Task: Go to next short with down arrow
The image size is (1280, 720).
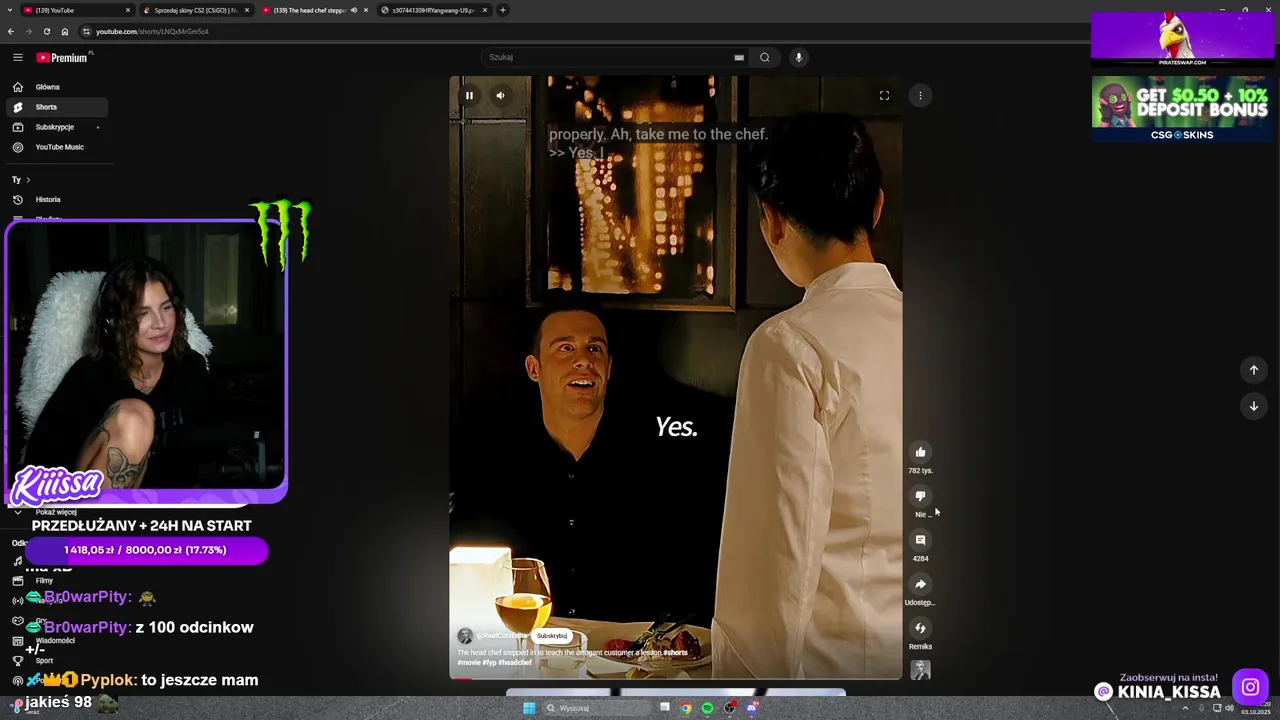Action: pos(1253,406)
